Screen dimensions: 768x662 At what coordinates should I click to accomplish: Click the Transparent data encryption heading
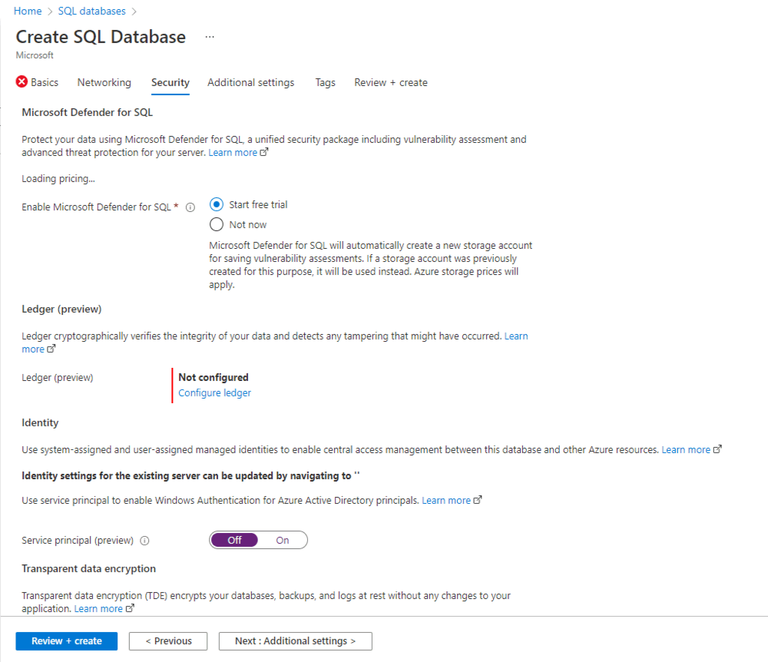click(89, 568)
